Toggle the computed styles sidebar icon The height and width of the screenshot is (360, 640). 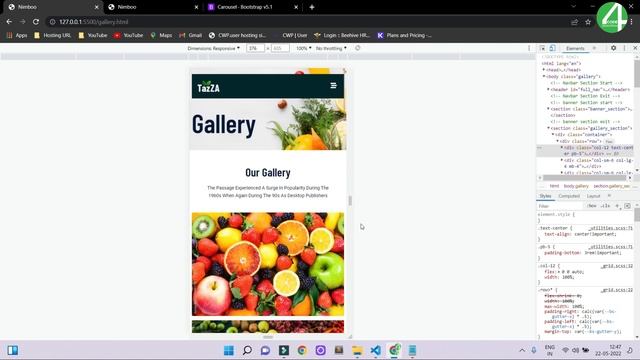pyautogui.click(x=627, y=206)
